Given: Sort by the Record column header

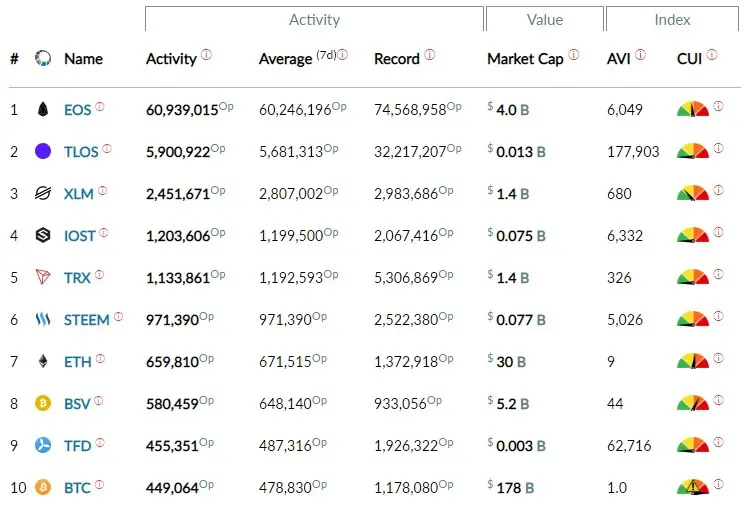Looking at the screenshot, I should pos(397,59).
